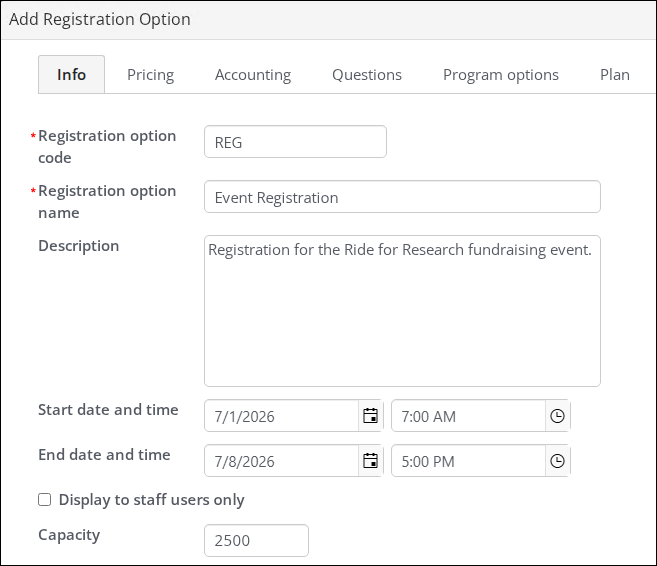Click the start time field 7:00 AM

468,416
